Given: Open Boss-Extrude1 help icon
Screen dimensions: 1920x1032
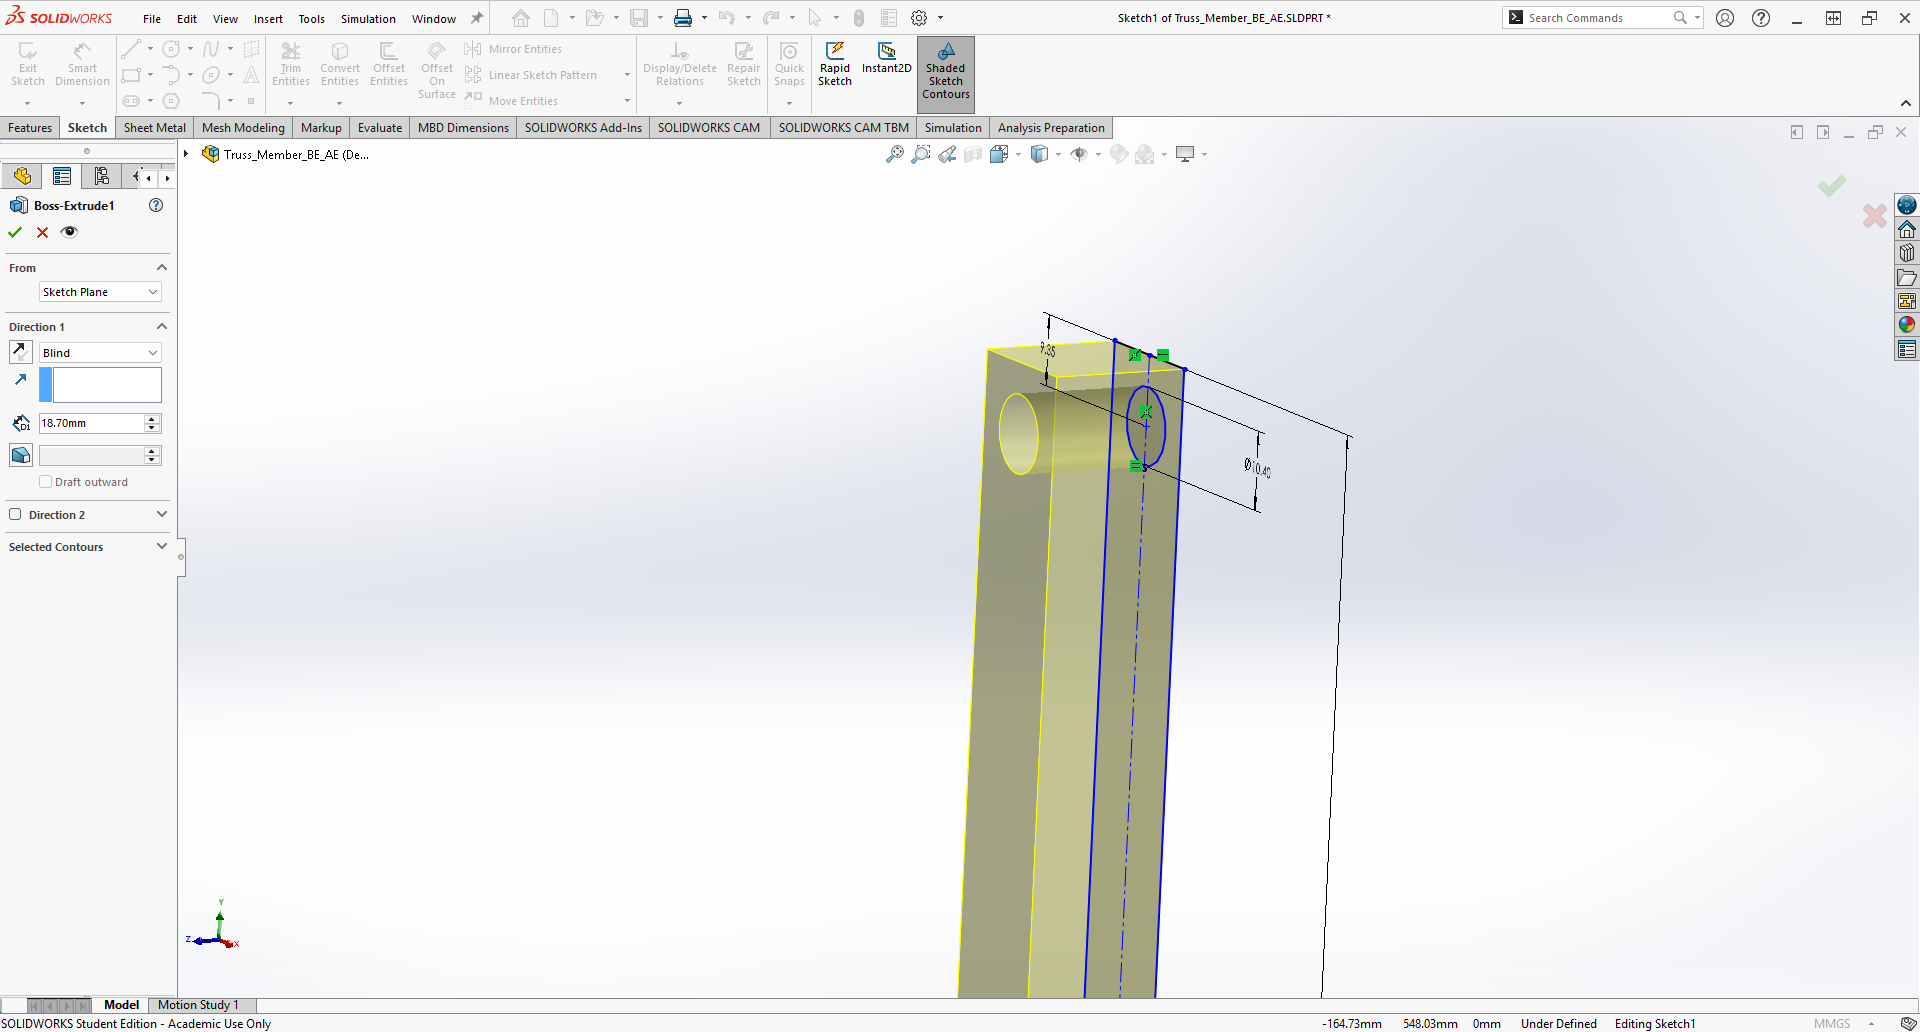Looking at the screenshot, I should point(156,205).
